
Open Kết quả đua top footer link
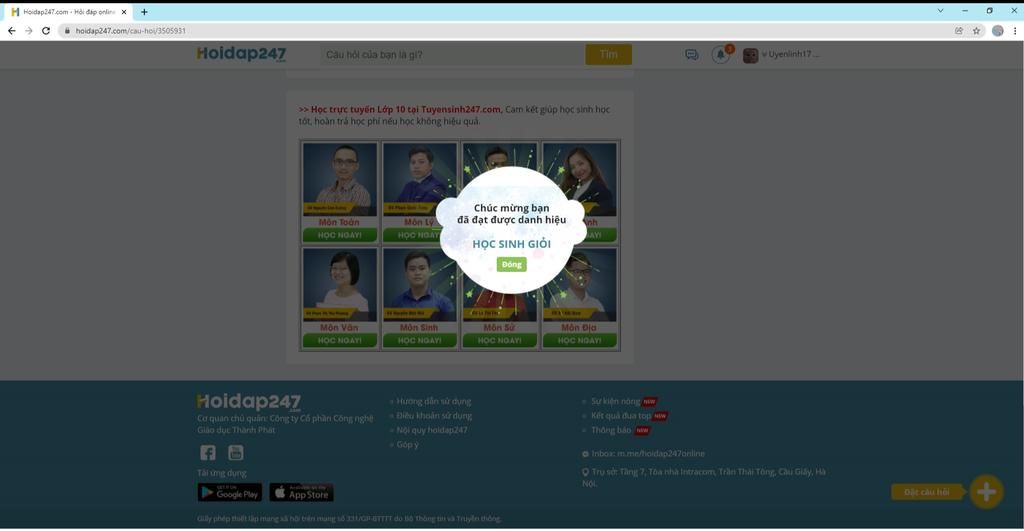coord(620,415)
